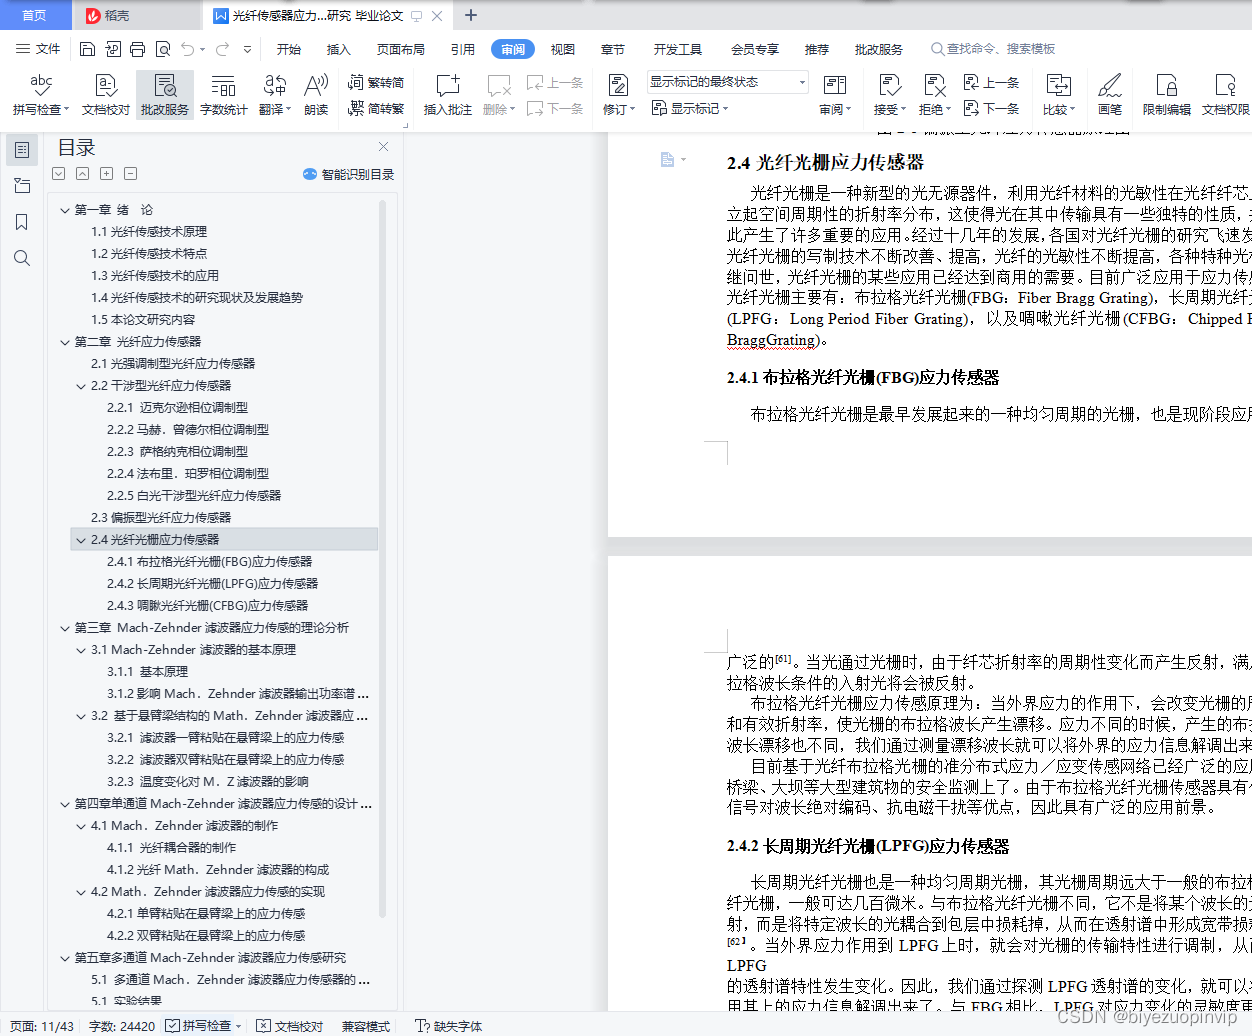
Task: Switch to the 视图 ribbon tab
Action: (563, 49)
